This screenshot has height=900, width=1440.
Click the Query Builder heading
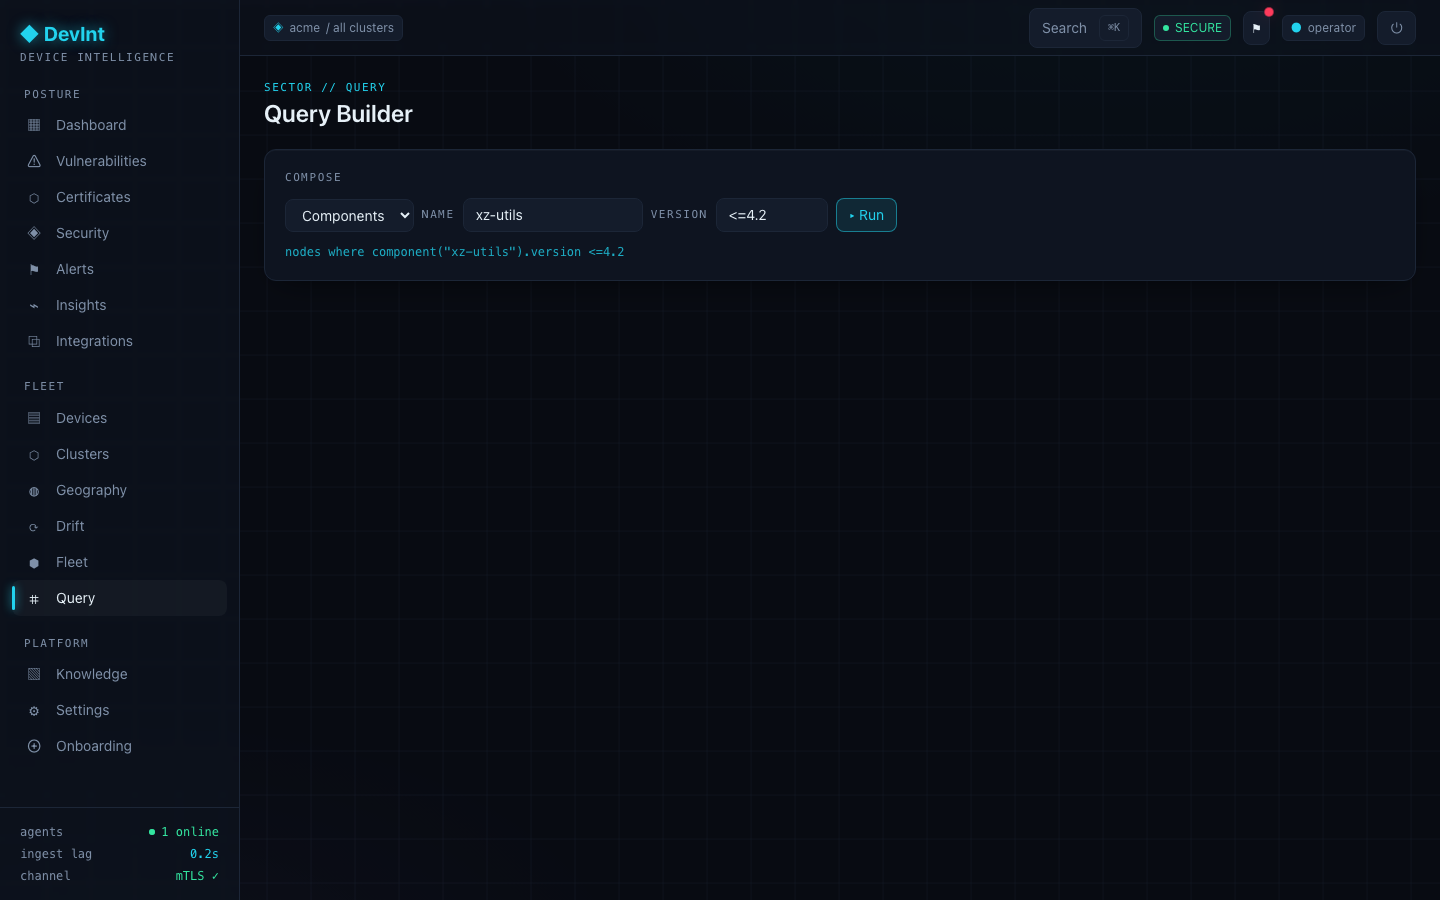point(338,114)
